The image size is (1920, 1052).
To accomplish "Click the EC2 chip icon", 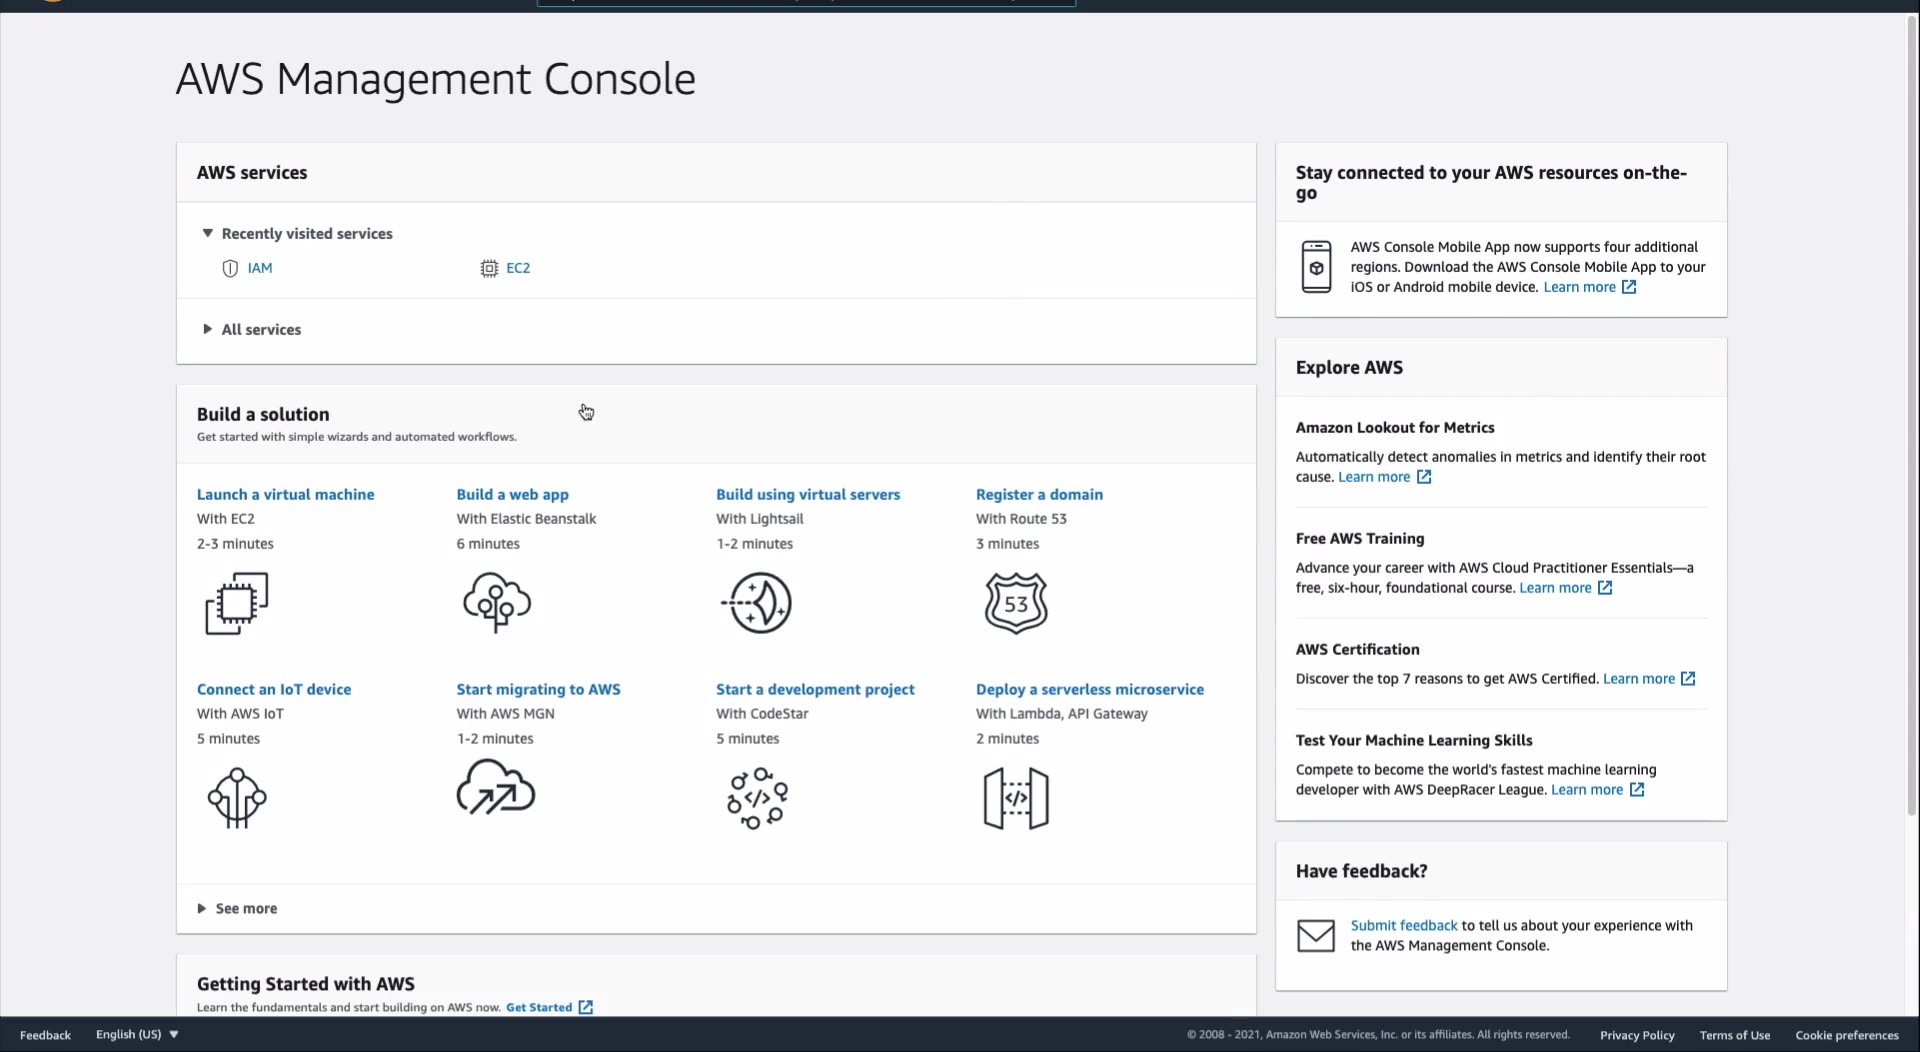I will 489,268.
